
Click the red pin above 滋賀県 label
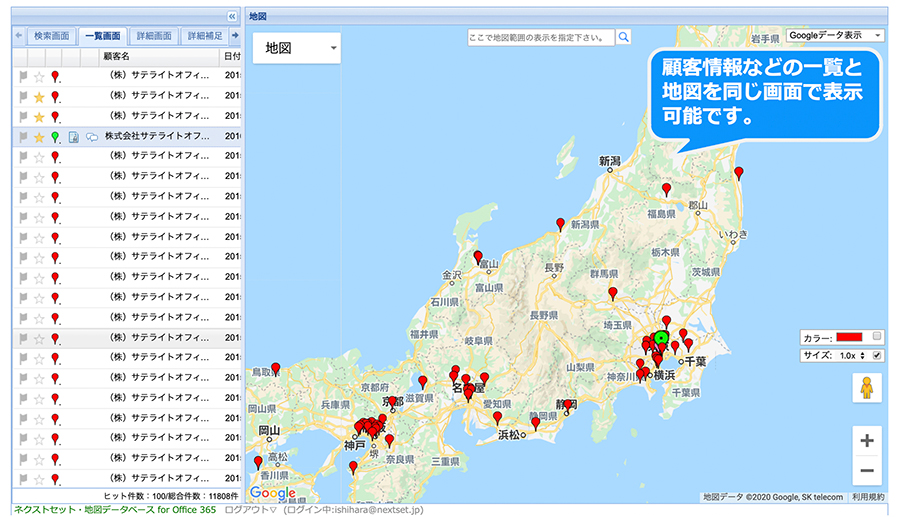(423, 382)
